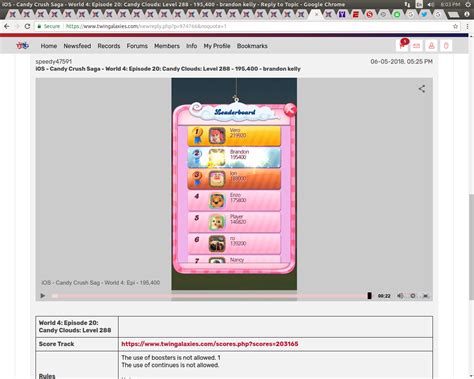Click Vero's avatar in leaderboard
474x379 pixels.
(x=217, y=136)
